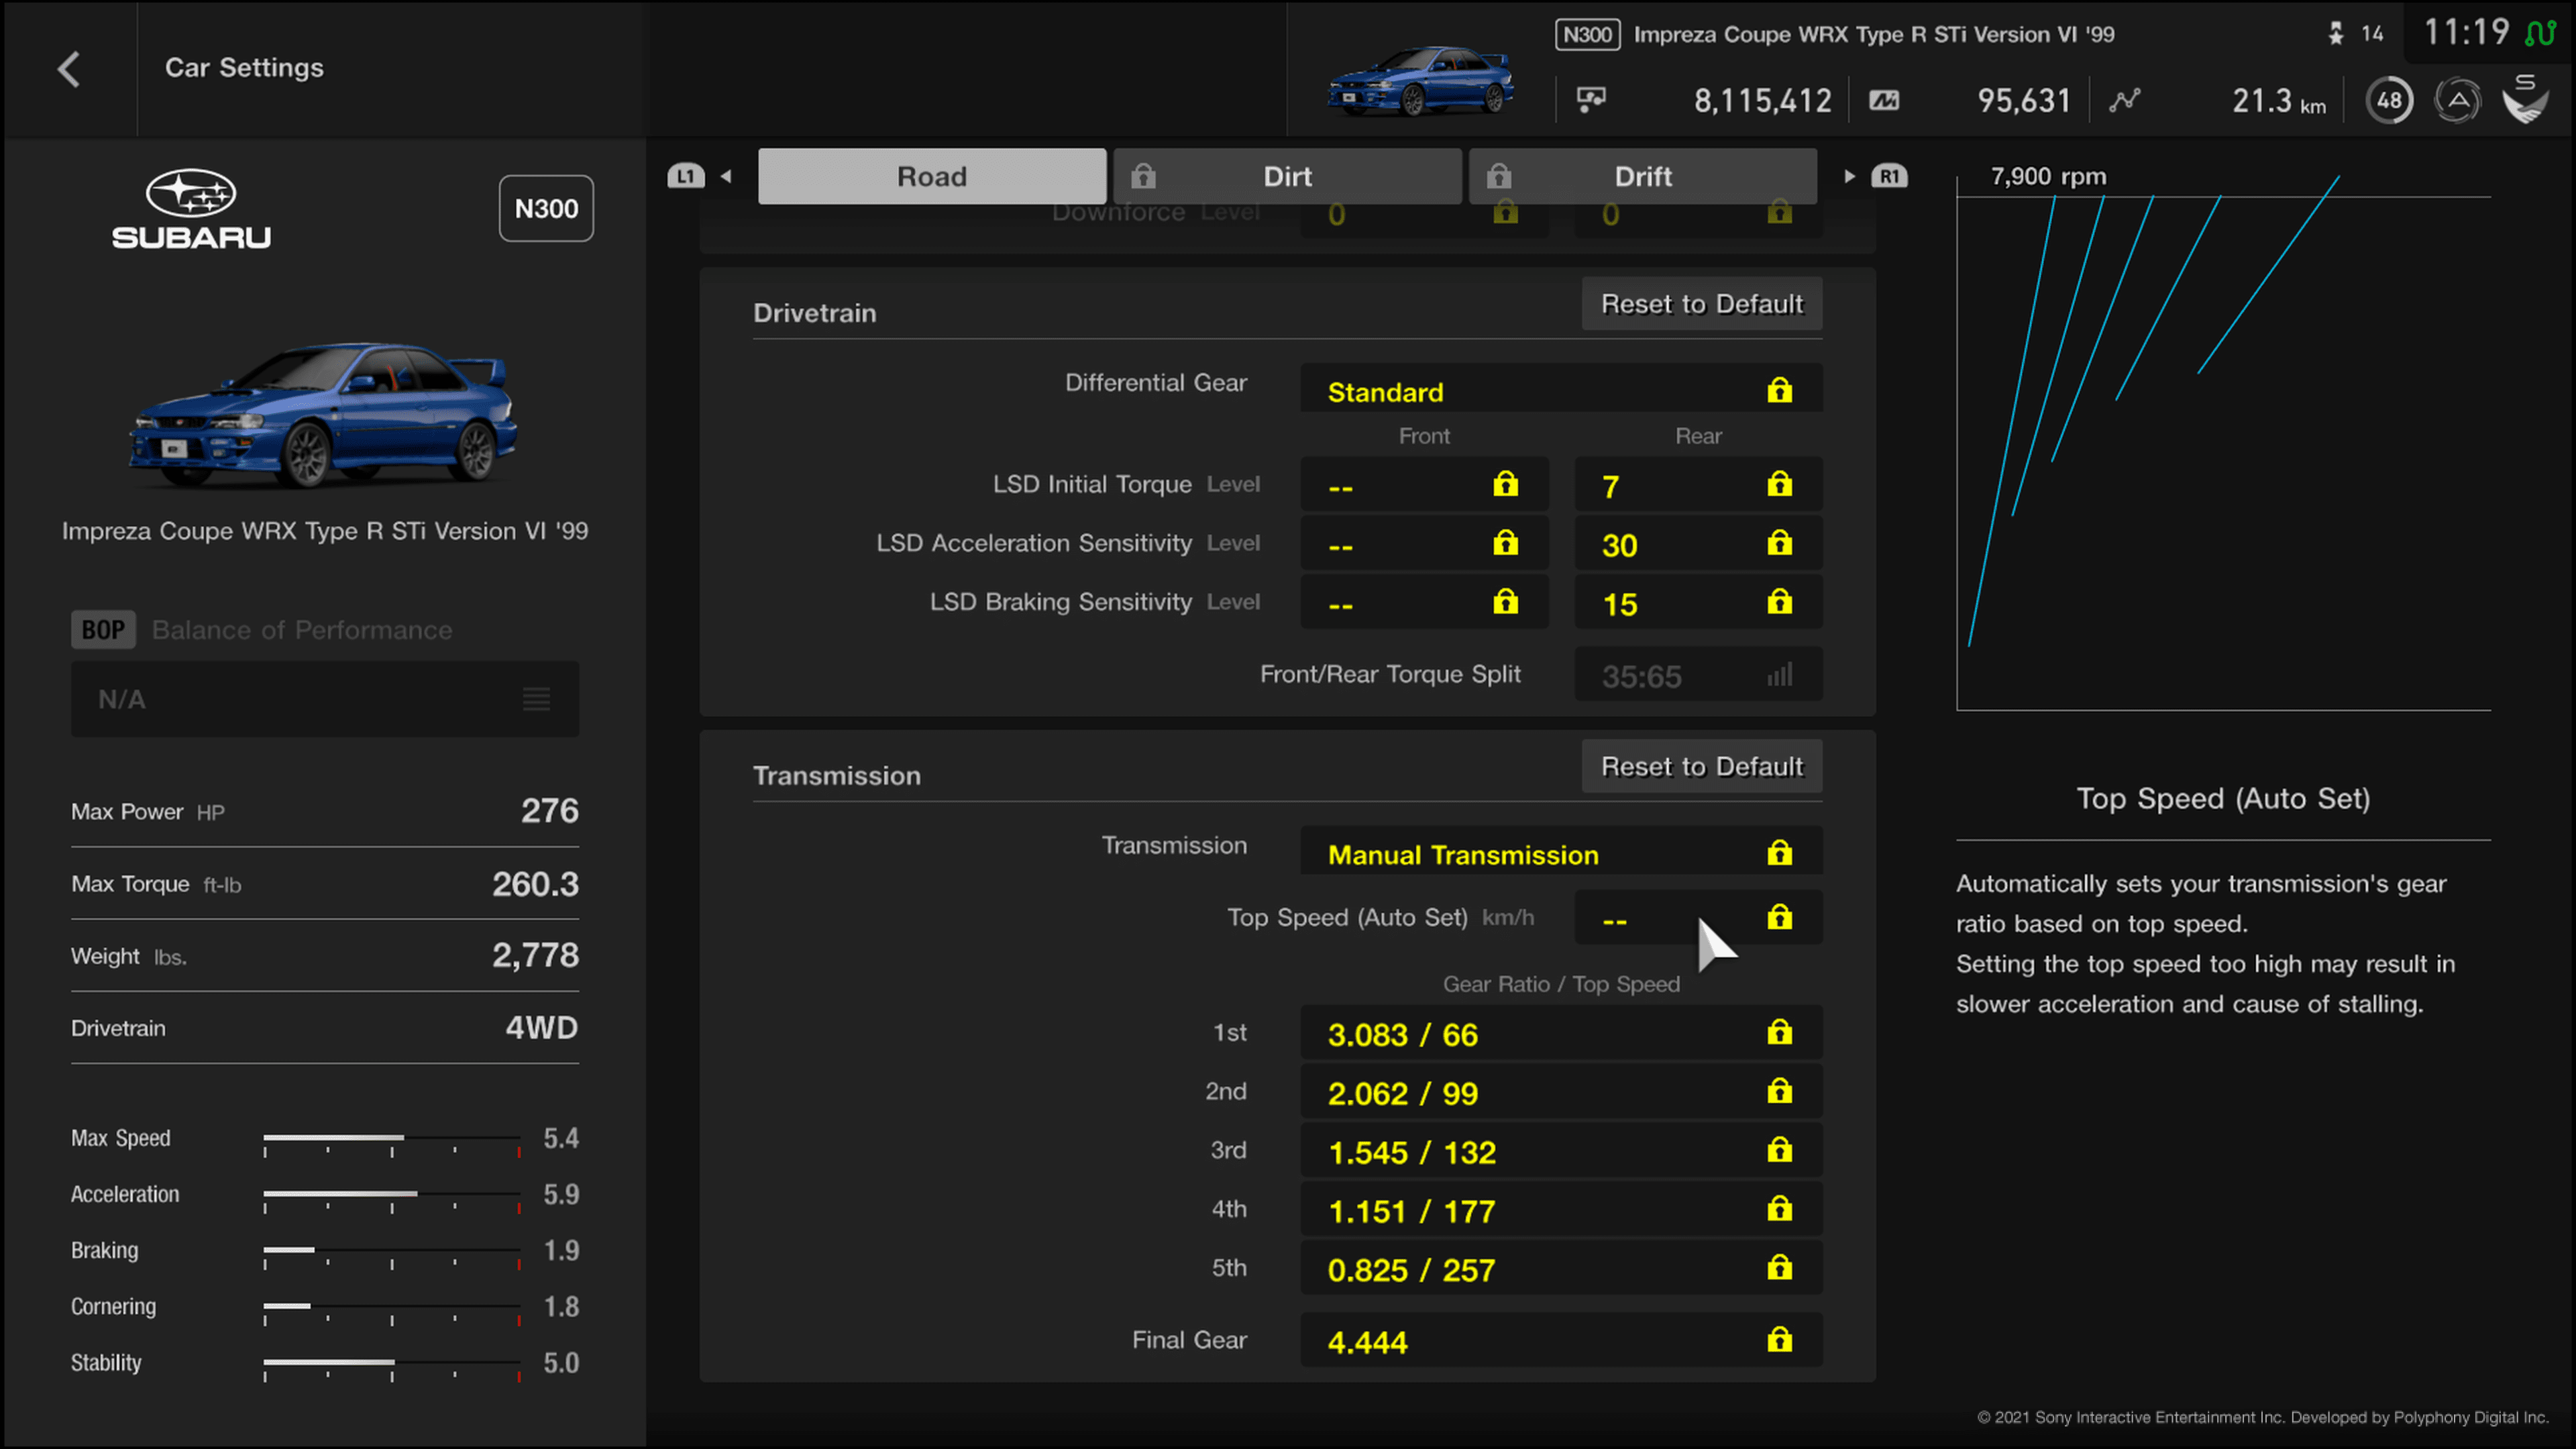Click lock for front LSD Braking Sensitivity
Screen dimensions: 2576x1449
tap(1505, 602)
